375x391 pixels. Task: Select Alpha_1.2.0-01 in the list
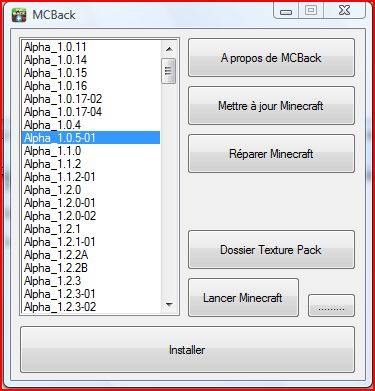pos(91,203)
